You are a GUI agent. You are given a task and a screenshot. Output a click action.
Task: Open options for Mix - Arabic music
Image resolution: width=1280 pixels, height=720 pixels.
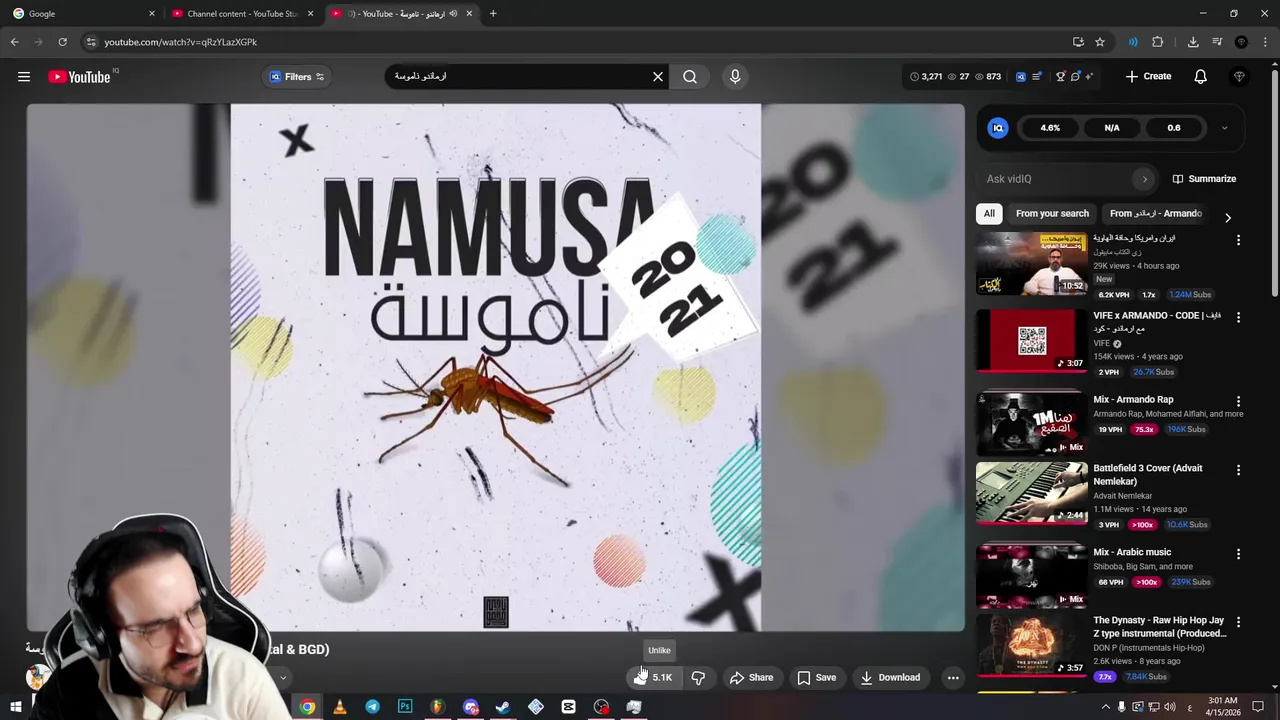pyautogui.click(x=1238, y=554)
